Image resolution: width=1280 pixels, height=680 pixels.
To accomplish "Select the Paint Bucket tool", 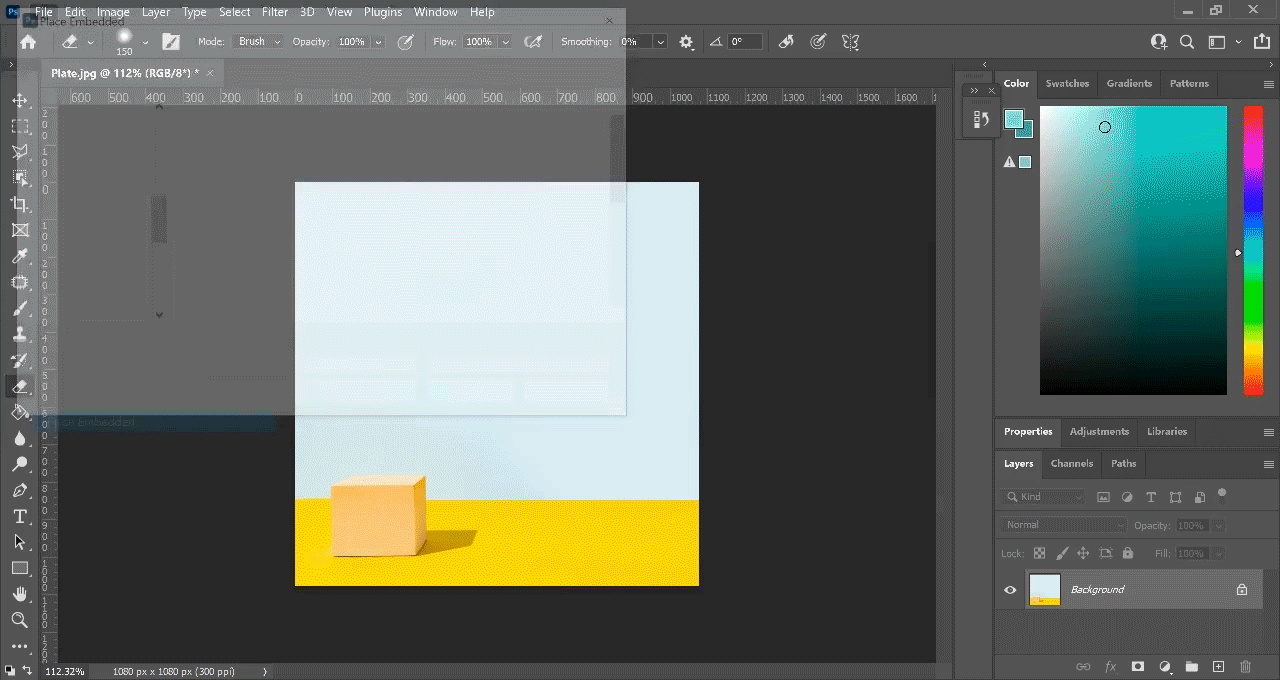I will [20, 412].
